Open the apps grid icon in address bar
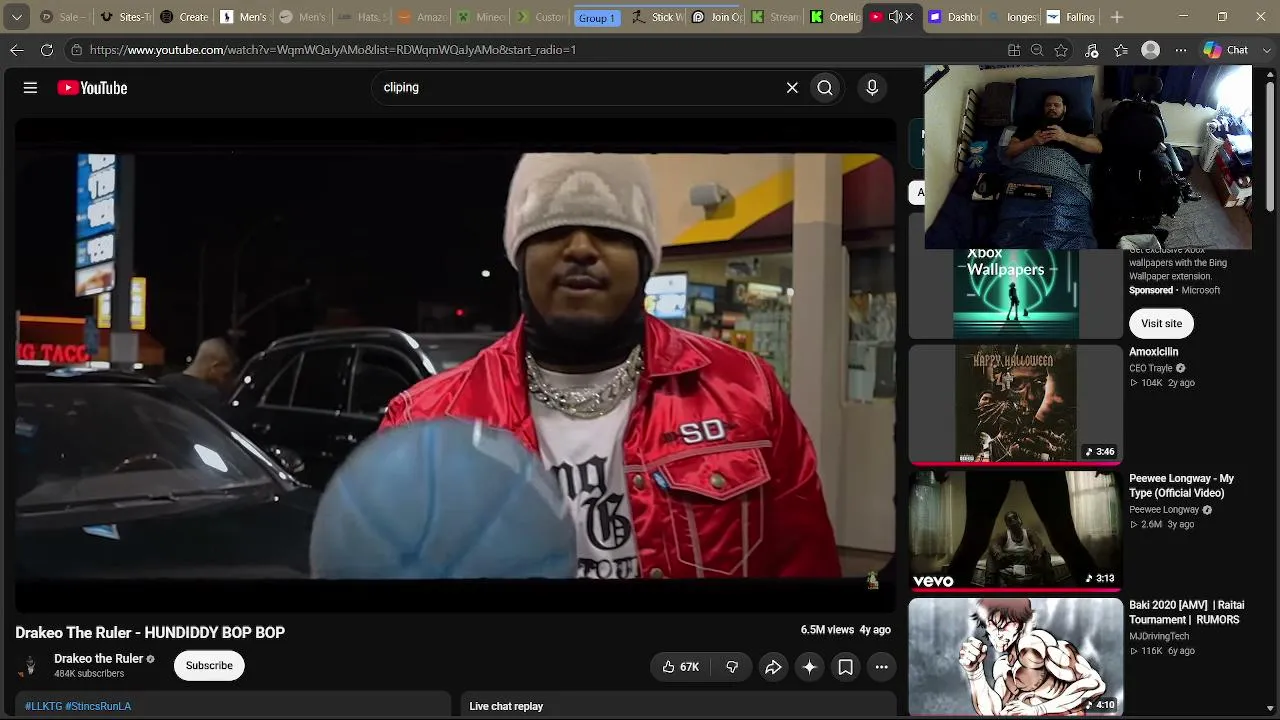The height and width of the screenshot is (720, 1280). coord(1014,50)
